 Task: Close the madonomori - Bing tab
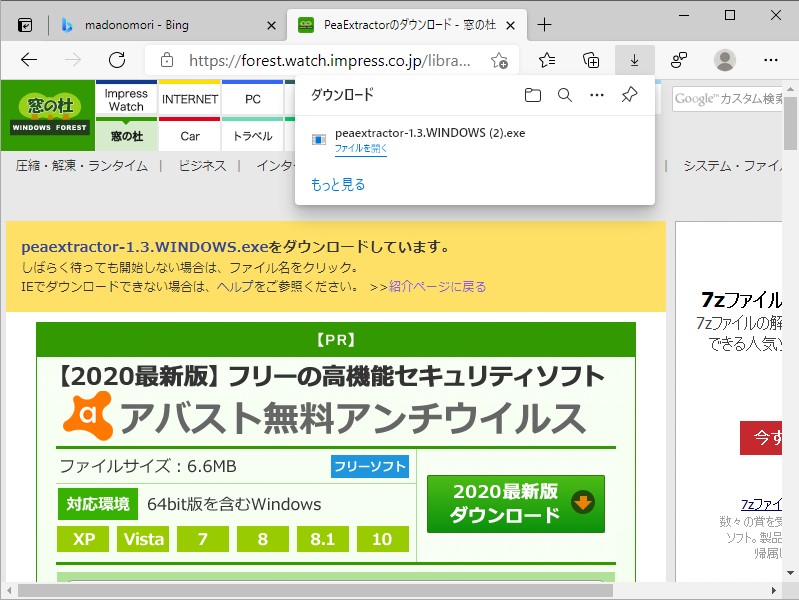(x=272, y=25)
